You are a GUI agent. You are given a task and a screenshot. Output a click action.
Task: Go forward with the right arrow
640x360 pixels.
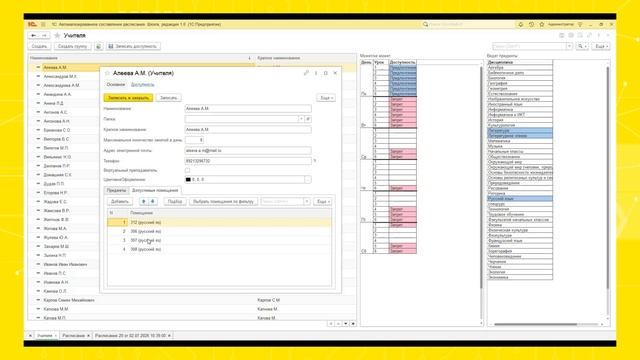[x=44, y=36]
